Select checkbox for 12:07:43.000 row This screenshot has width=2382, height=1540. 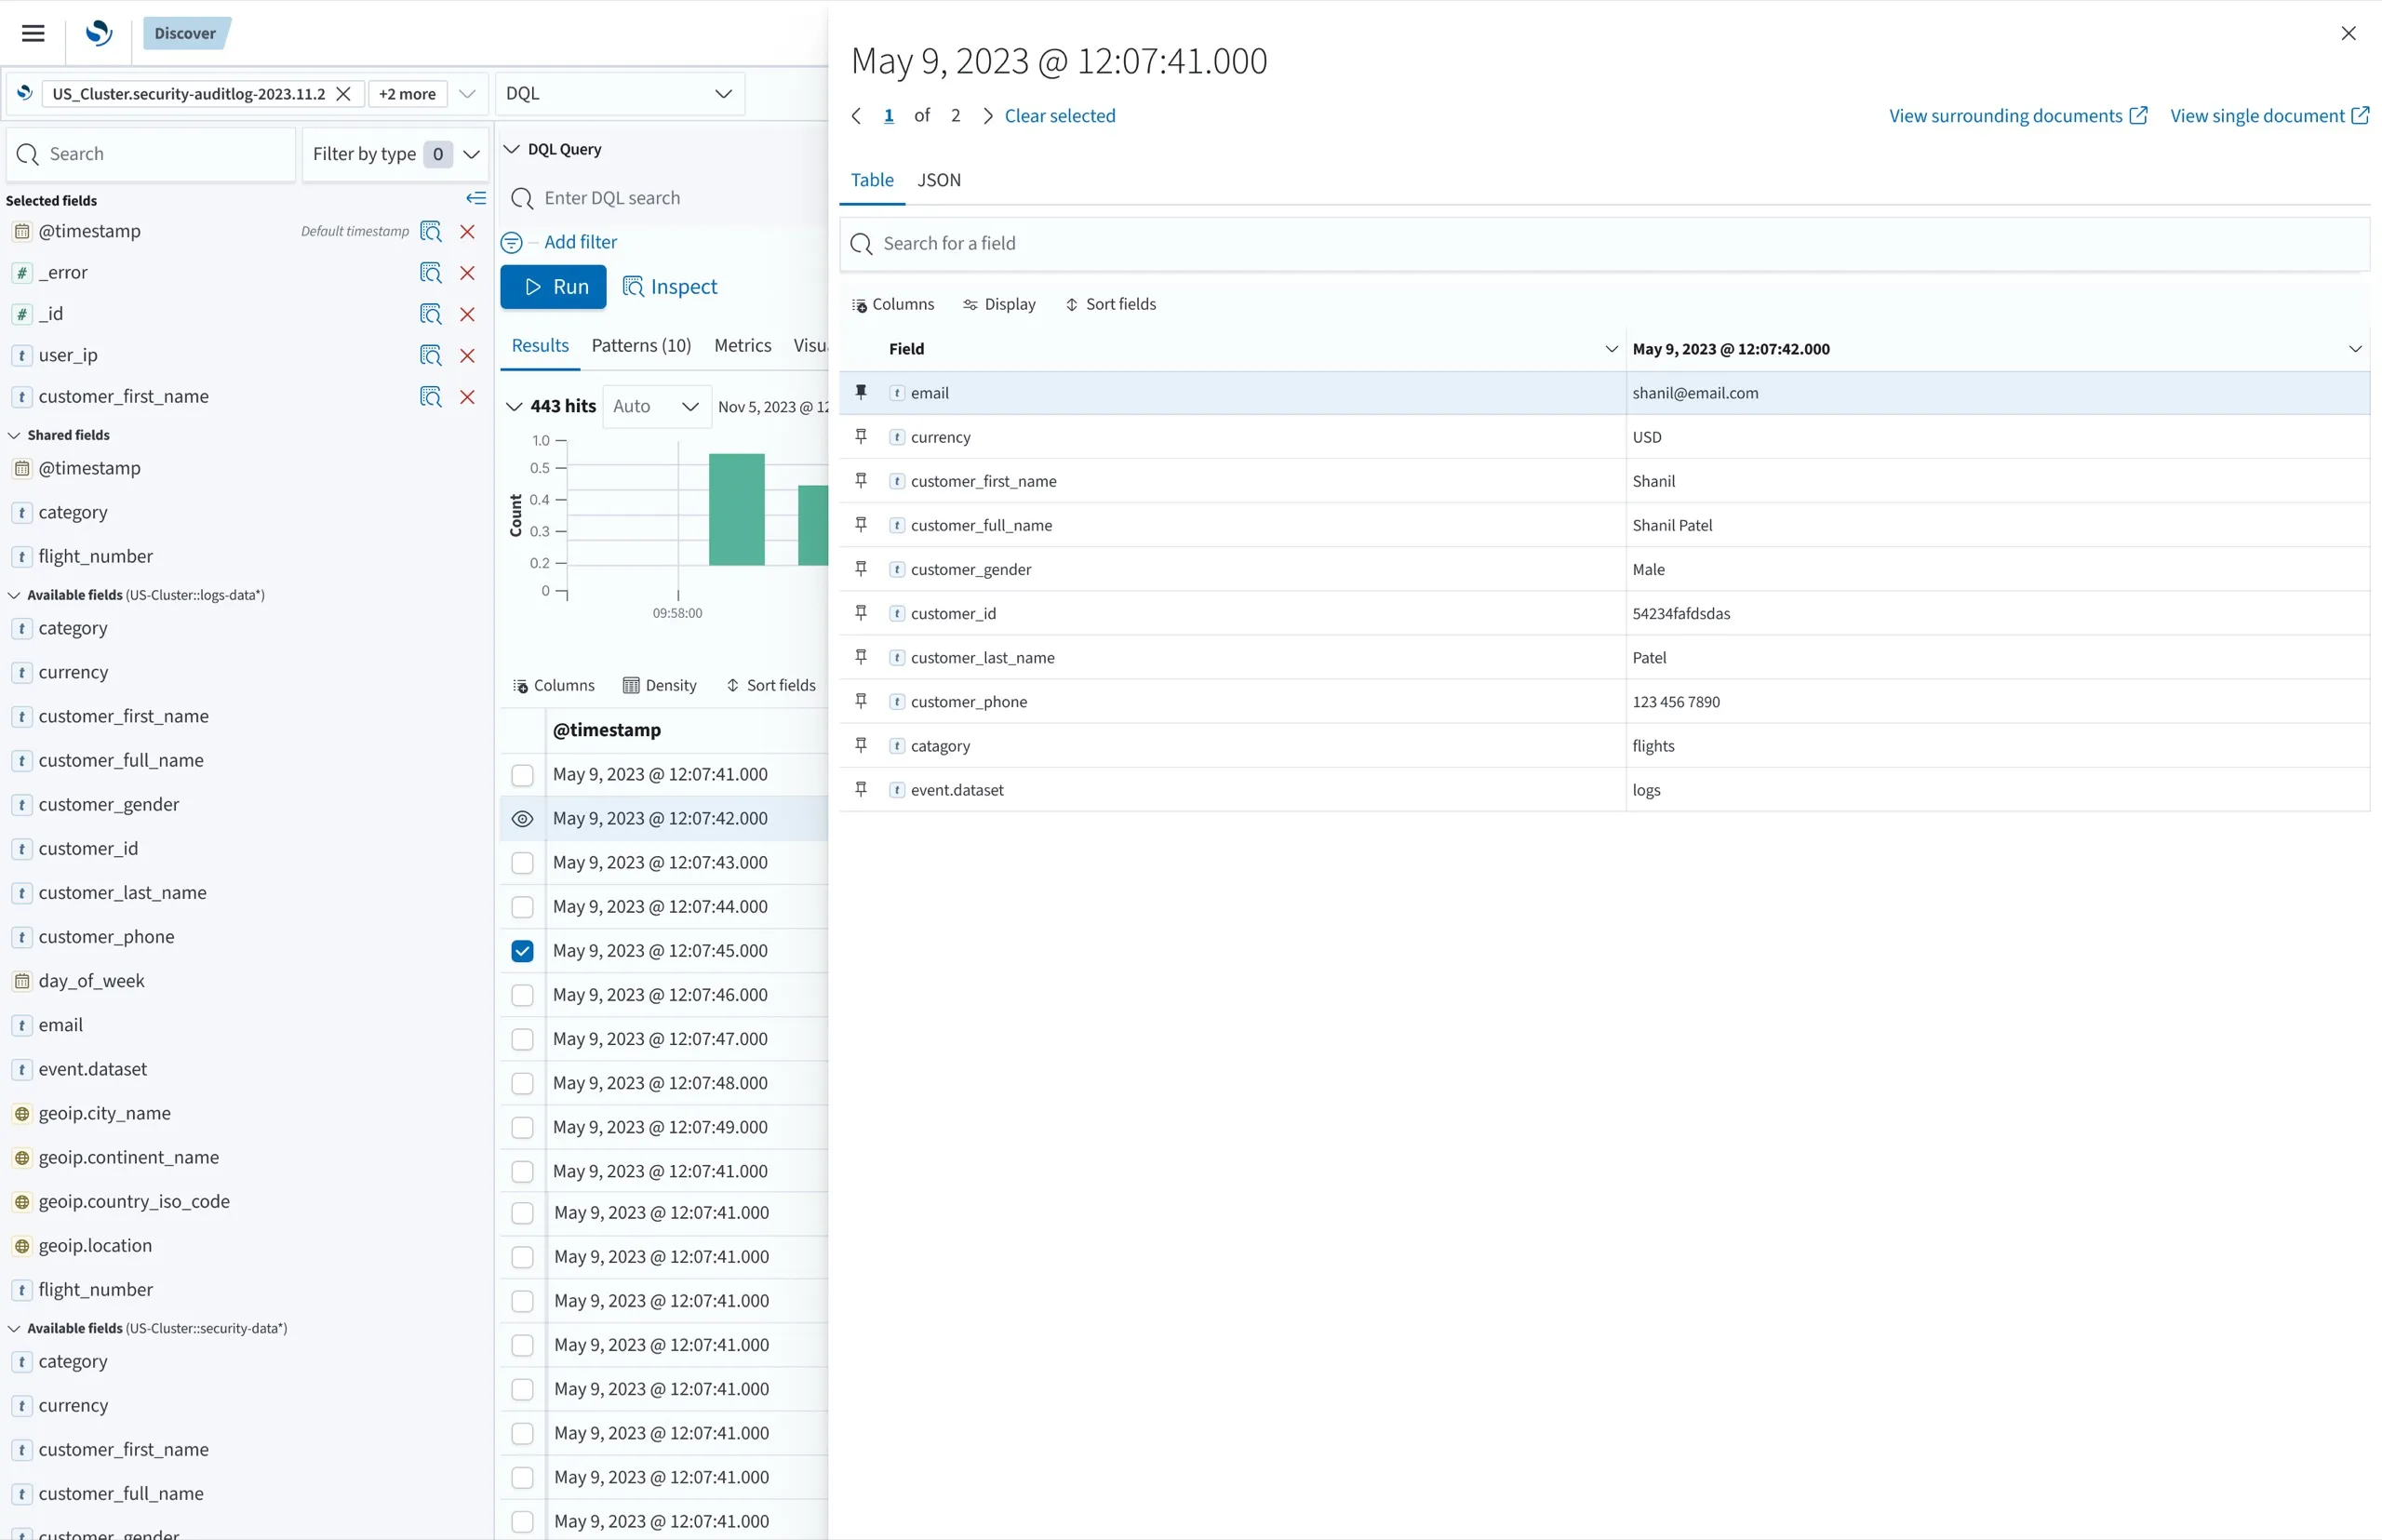(x=522, y=863)
